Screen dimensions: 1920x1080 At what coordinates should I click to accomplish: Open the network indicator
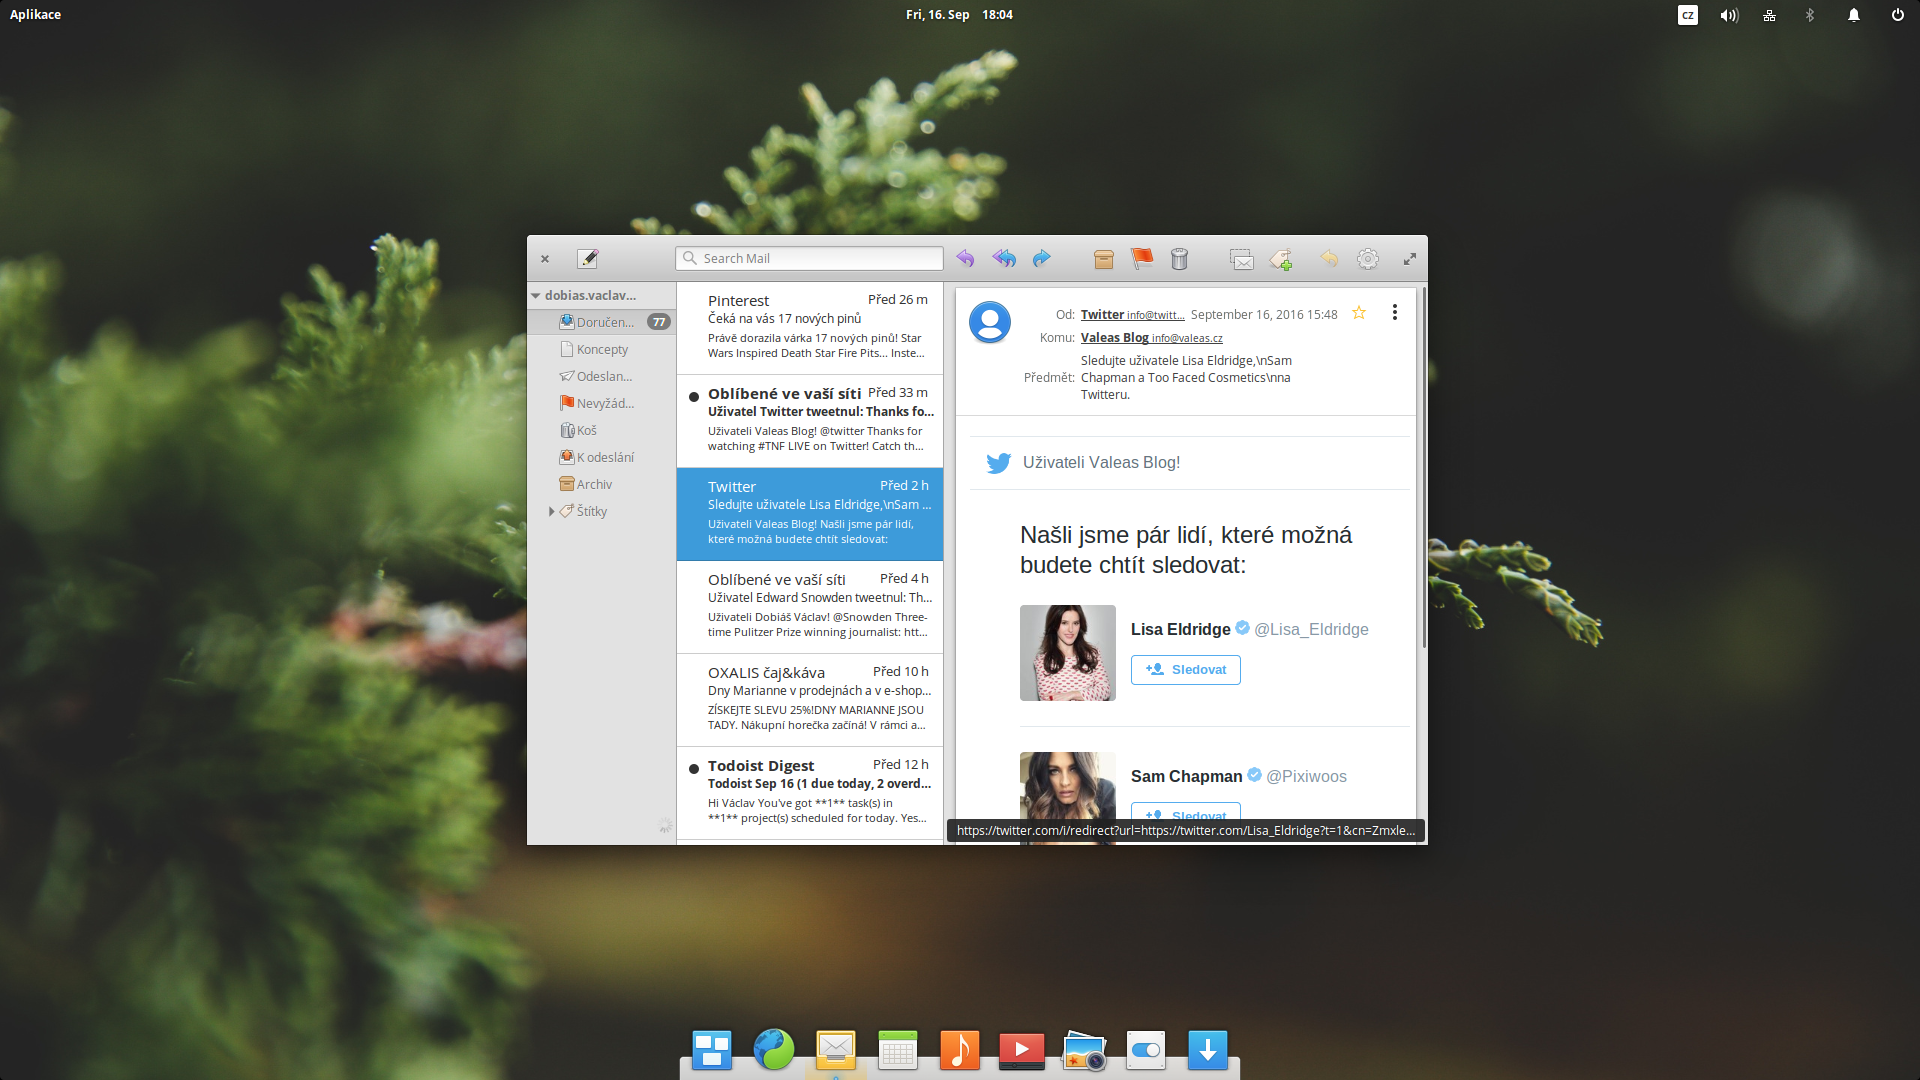(1769, 15)
